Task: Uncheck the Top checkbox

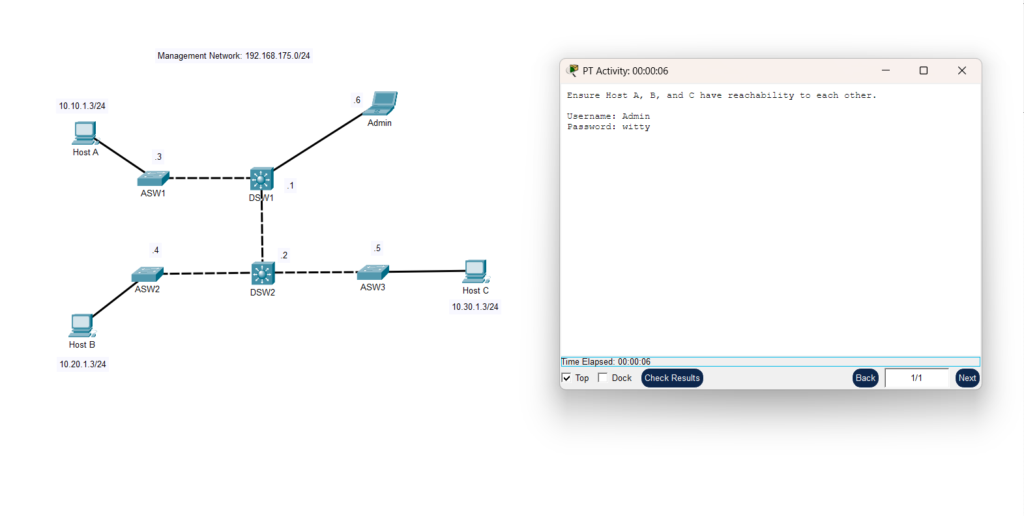Action: (x=567, y=378)
